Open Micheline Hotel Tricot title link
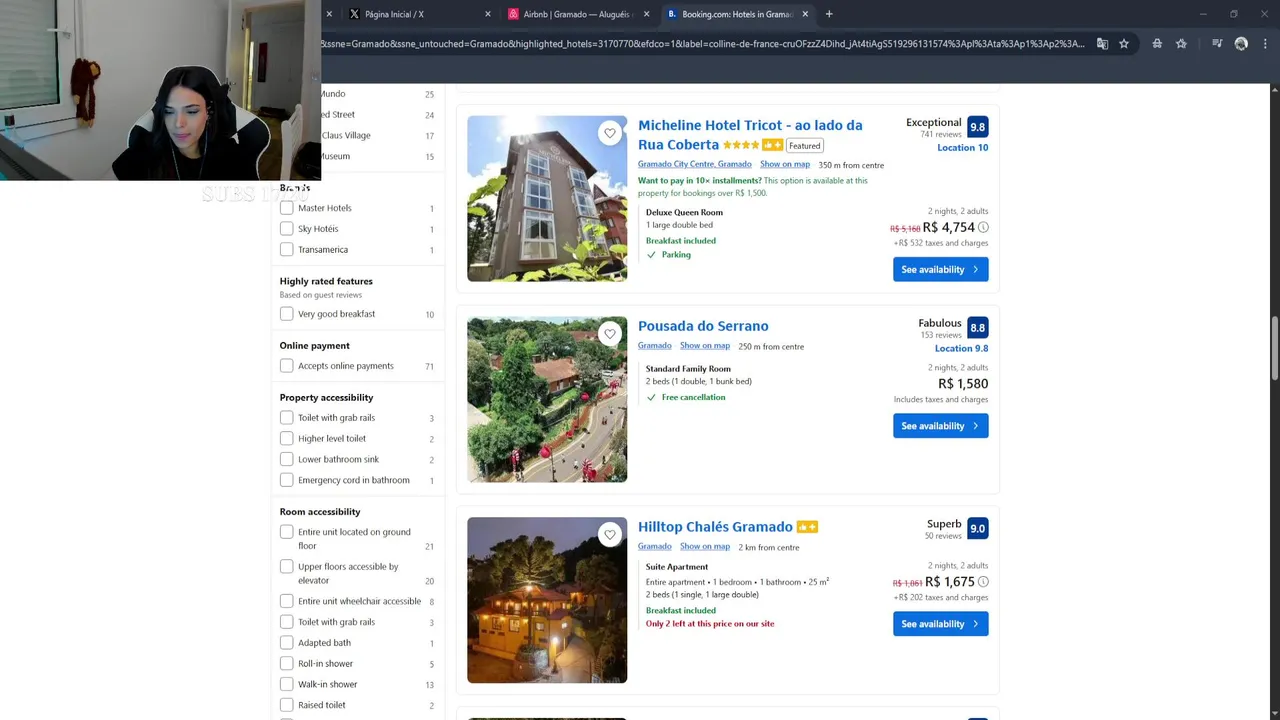The width and height of the screenshot is (1280, 720). click(750, 135)
